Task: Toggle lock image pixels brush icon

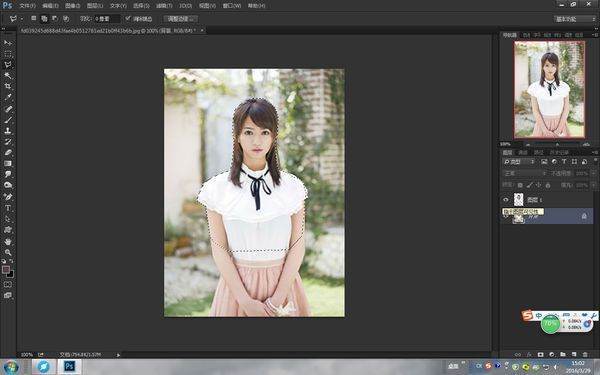Action: (530, 185)
